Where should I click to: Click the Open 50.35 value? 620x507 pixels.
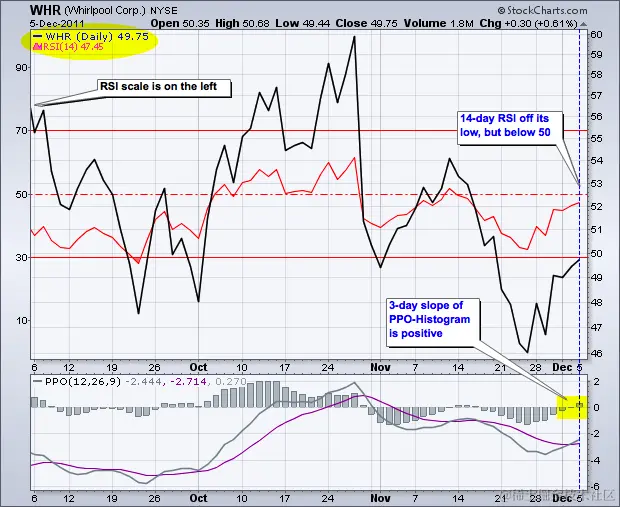(x=180, y=23)
